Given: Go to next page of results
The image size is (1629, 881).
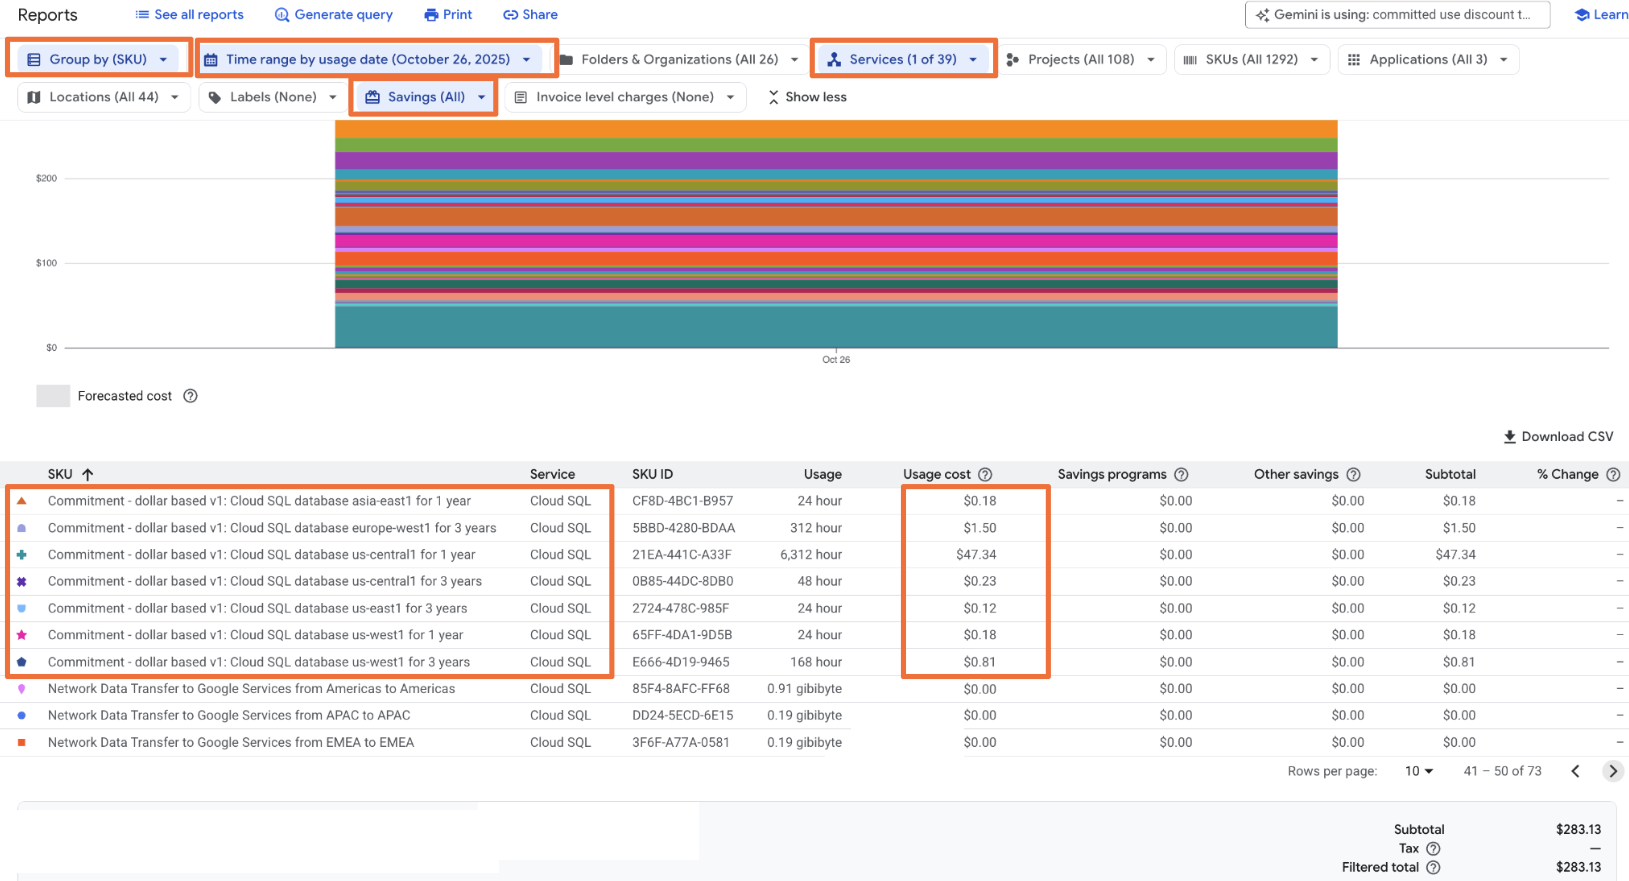Looking at the screenshot, I should click(1612, 771).
